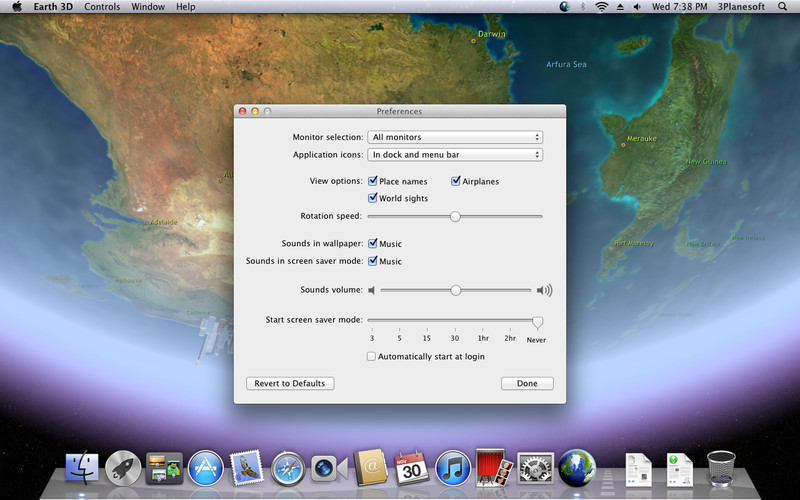Image resolution: width=800 pixels, height=500 pixels.
Task: Click the Earth 3D globe dock icon
Action: coord(577,467)
